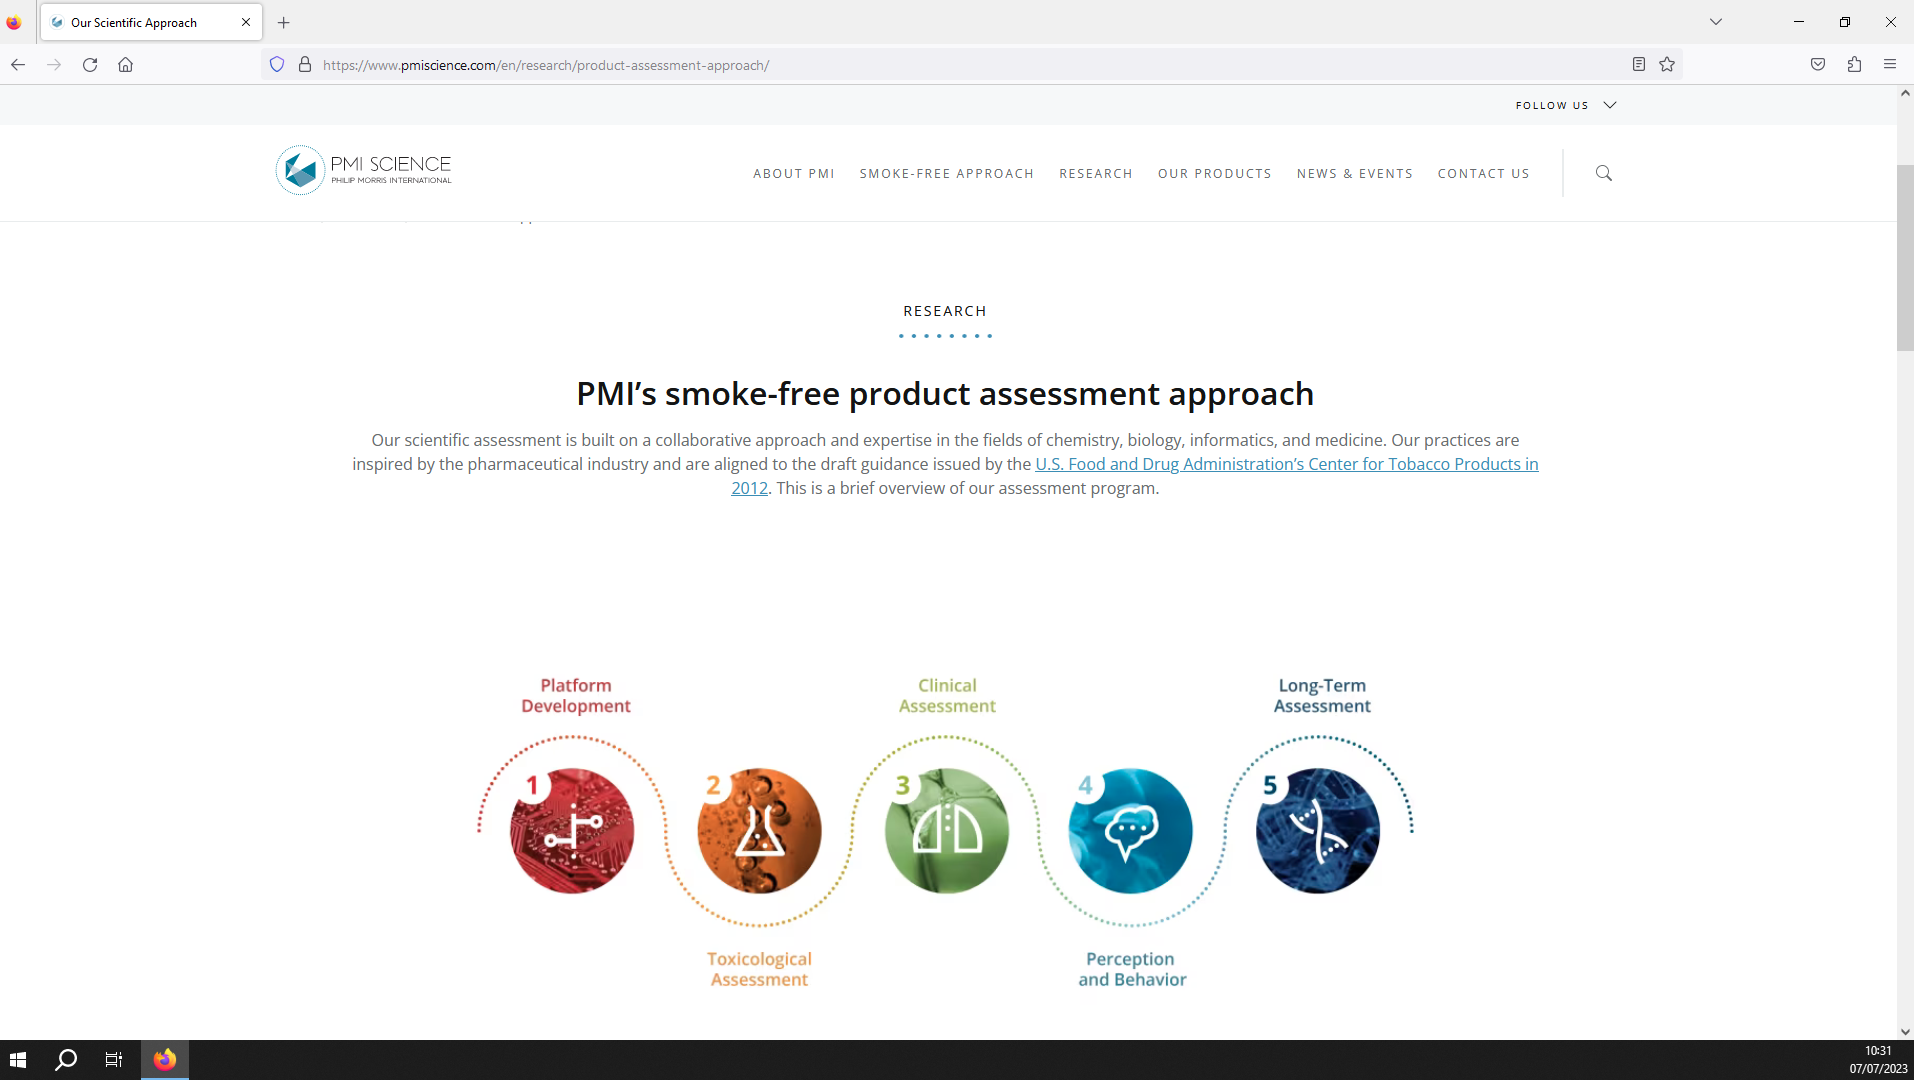
Task: Open the Our Products menu
Action: [x=1215, y=174]
